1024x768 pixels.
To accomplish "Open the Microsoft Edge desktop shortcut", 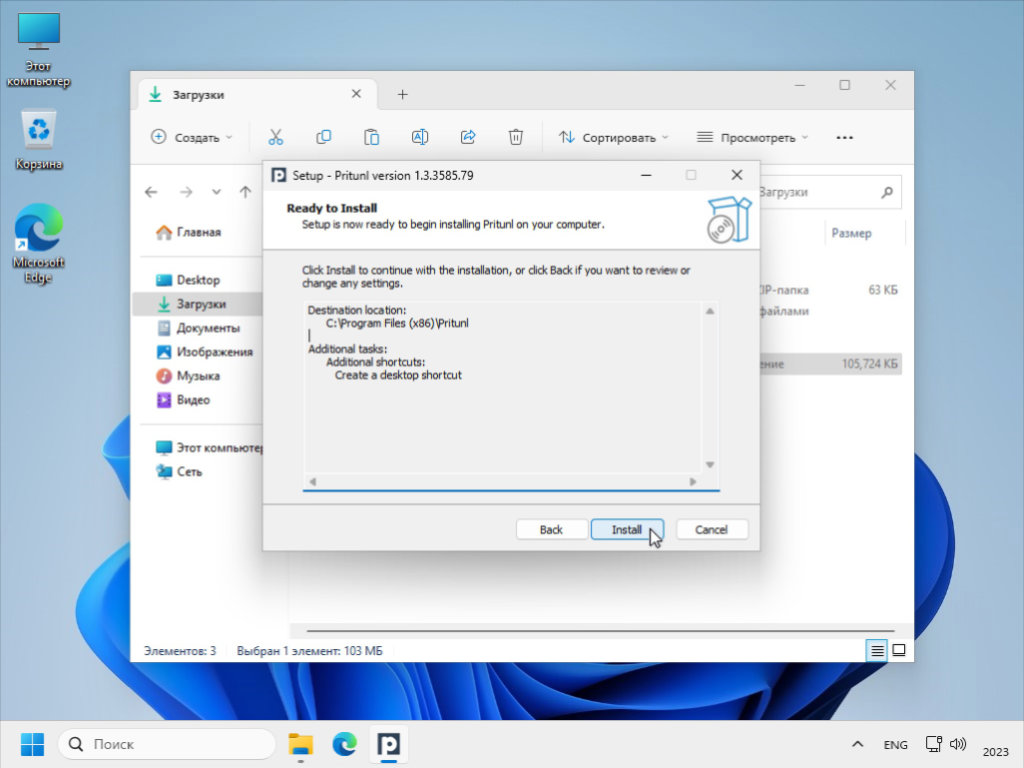I will coord(39,243).
